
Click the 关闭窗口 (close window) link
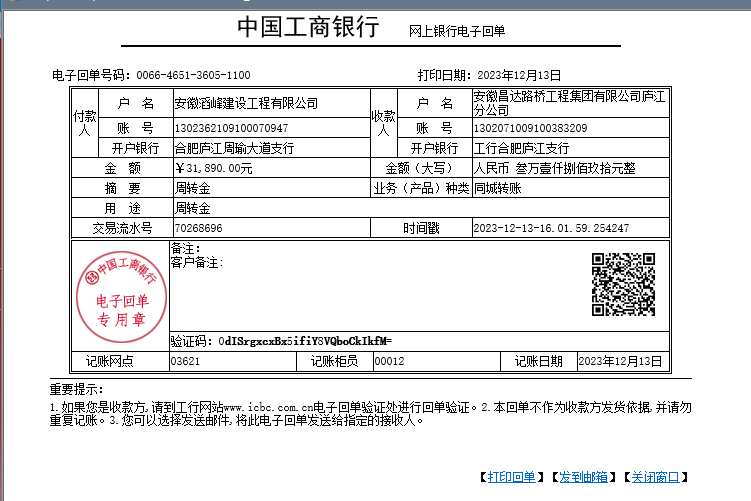point(655,477)
